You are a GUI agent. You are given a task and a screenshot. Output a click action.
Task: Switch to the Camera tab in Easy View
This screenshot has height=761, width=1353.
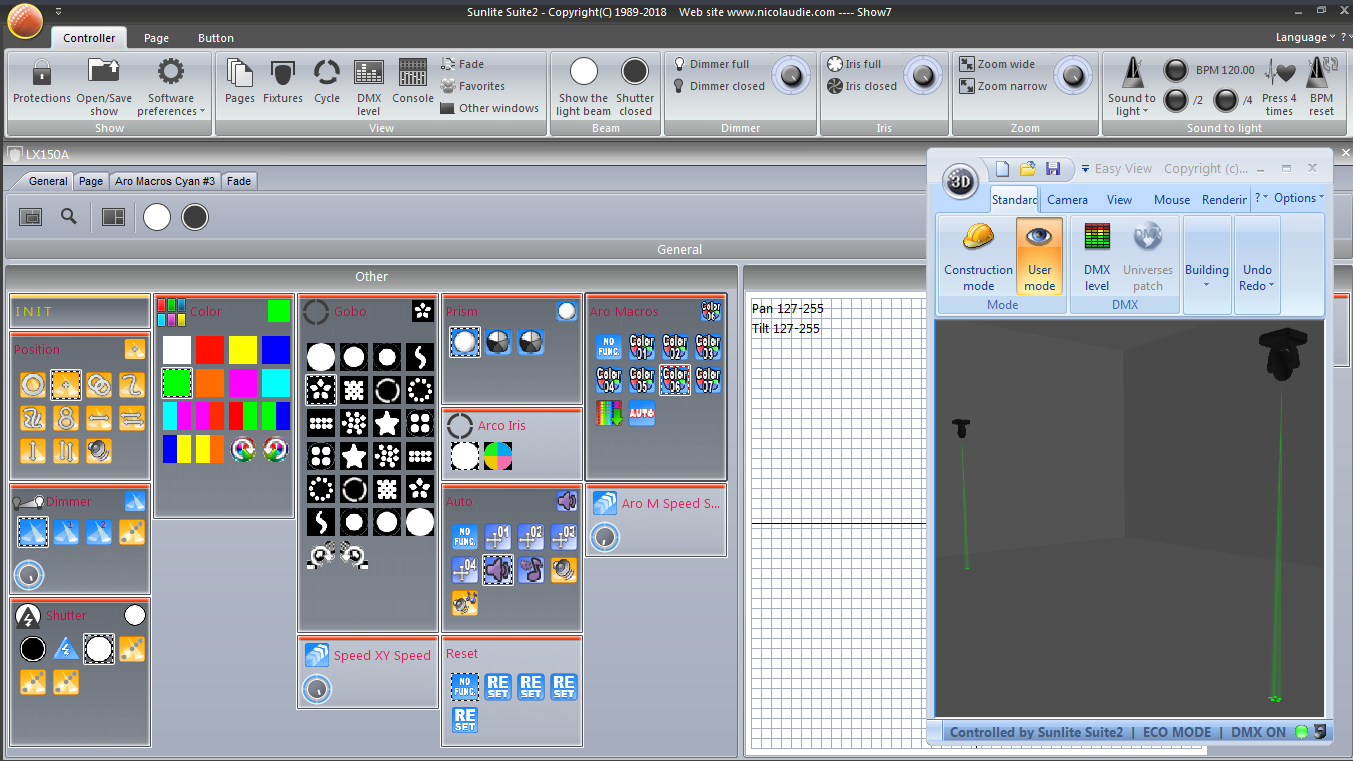(x=1067, y=199)
